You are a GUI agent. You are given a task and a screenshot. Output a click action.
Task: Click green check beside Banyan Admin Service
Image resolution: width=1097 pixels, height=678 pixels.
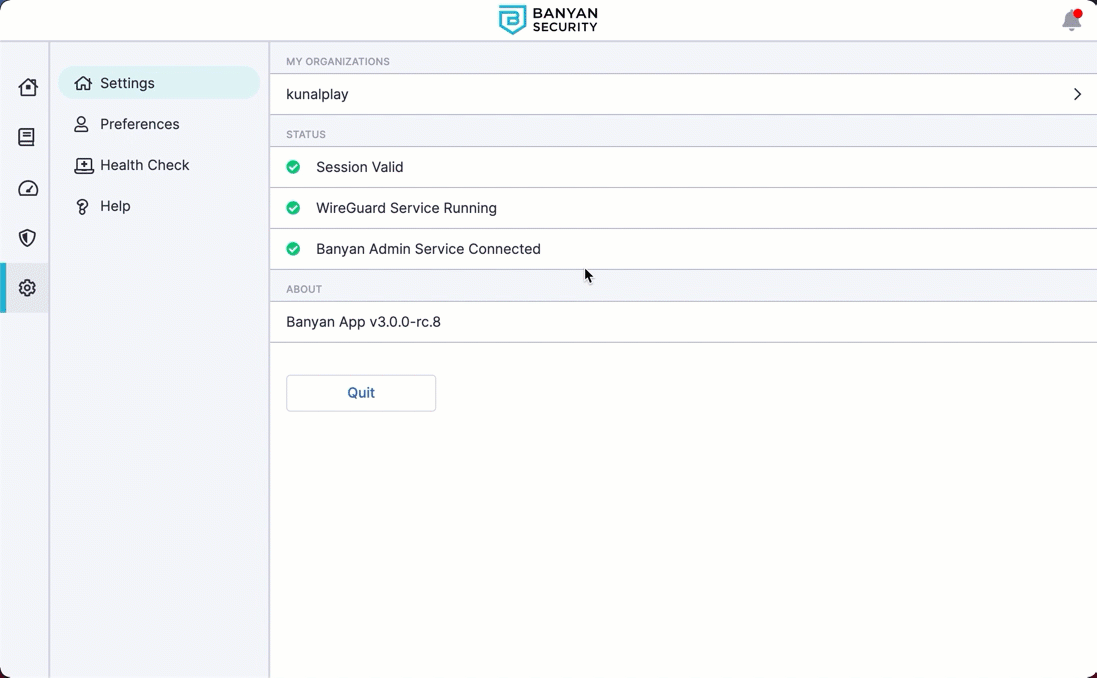point(293,249)
